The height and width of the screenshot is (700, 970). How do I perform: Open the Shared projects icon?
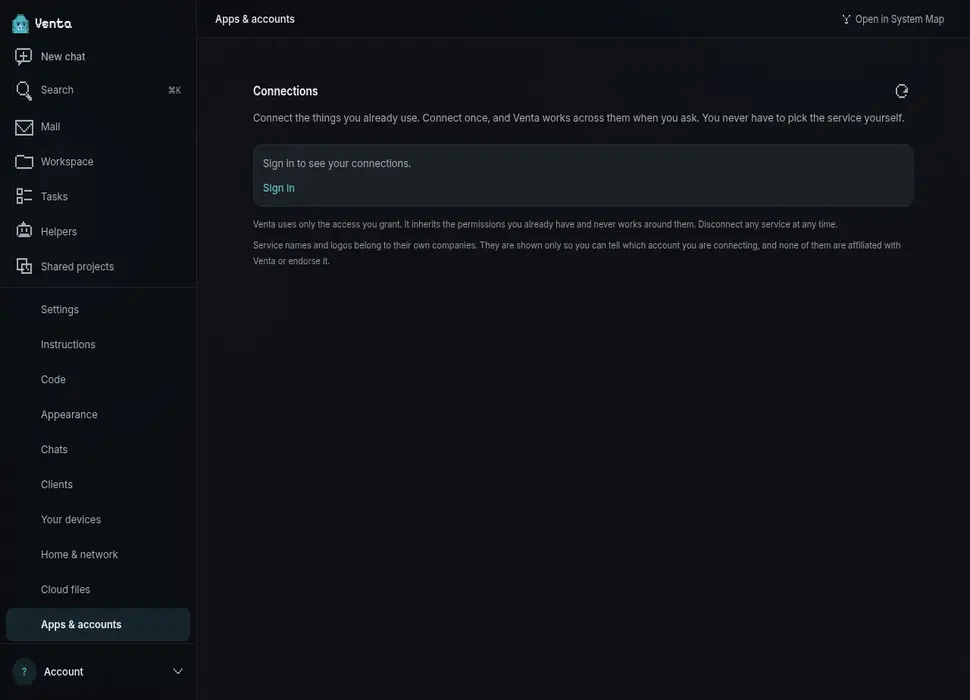[x=24, y=267]
